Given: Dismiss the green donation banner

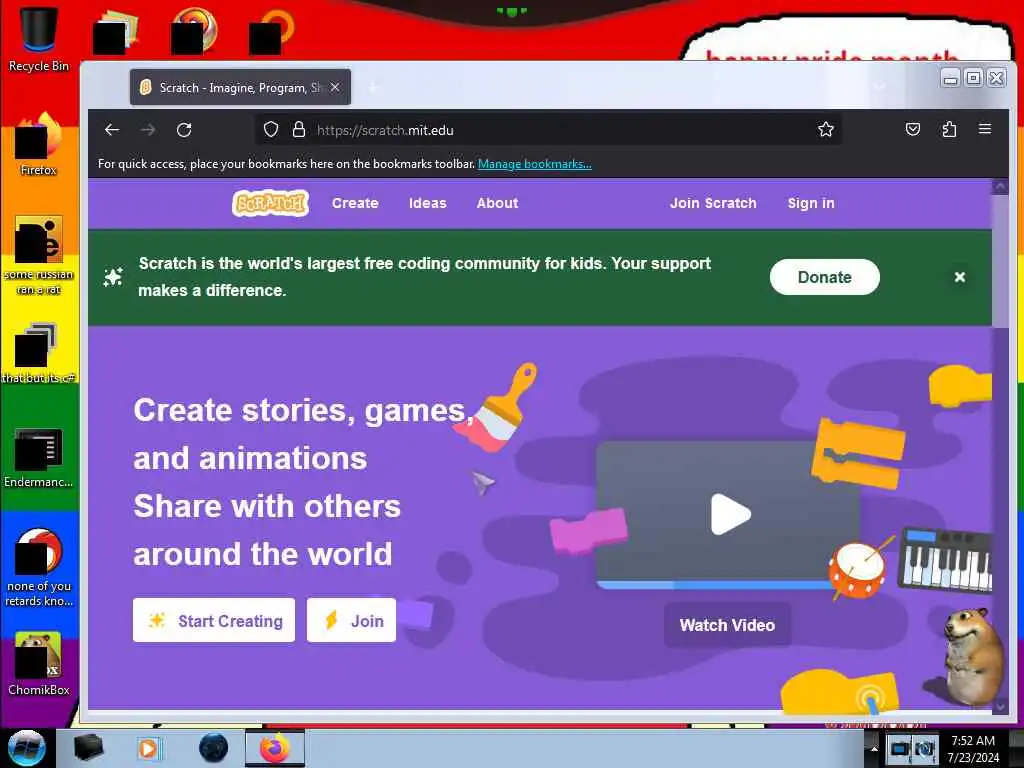Looking at the screenshot, I should (x=959, y=277).
